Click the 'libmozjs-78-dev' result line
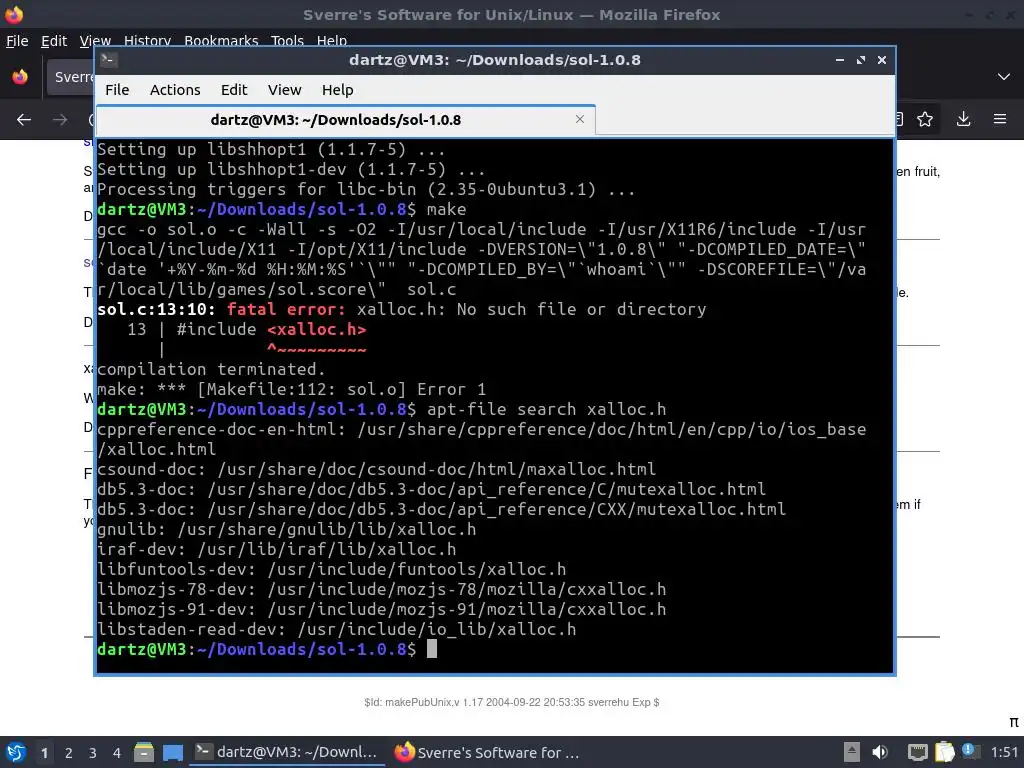The width and height of the screenshot is (1024, 768). click(x=382, y=589)
